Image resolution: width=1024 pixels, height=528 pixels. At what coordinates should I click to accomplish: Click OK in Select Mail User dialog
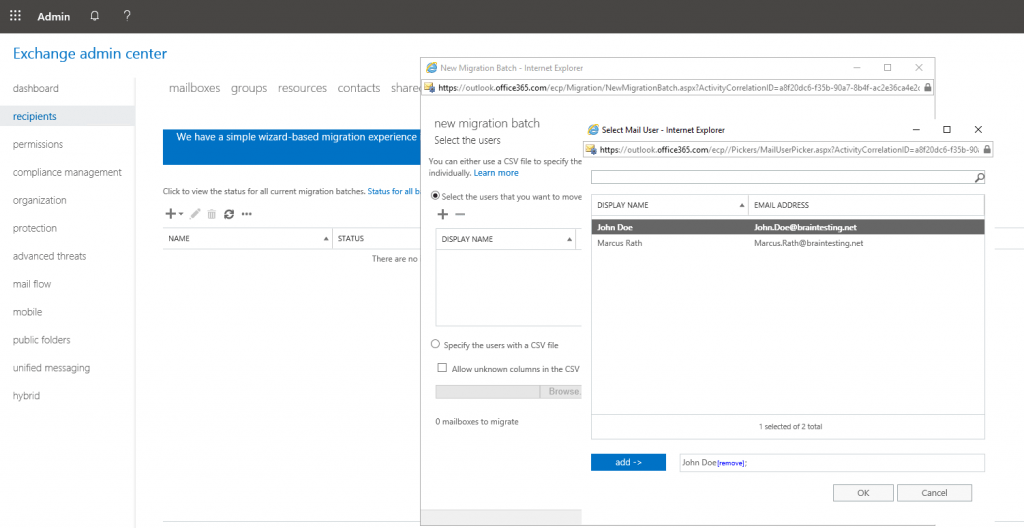[x=863, y=493]
